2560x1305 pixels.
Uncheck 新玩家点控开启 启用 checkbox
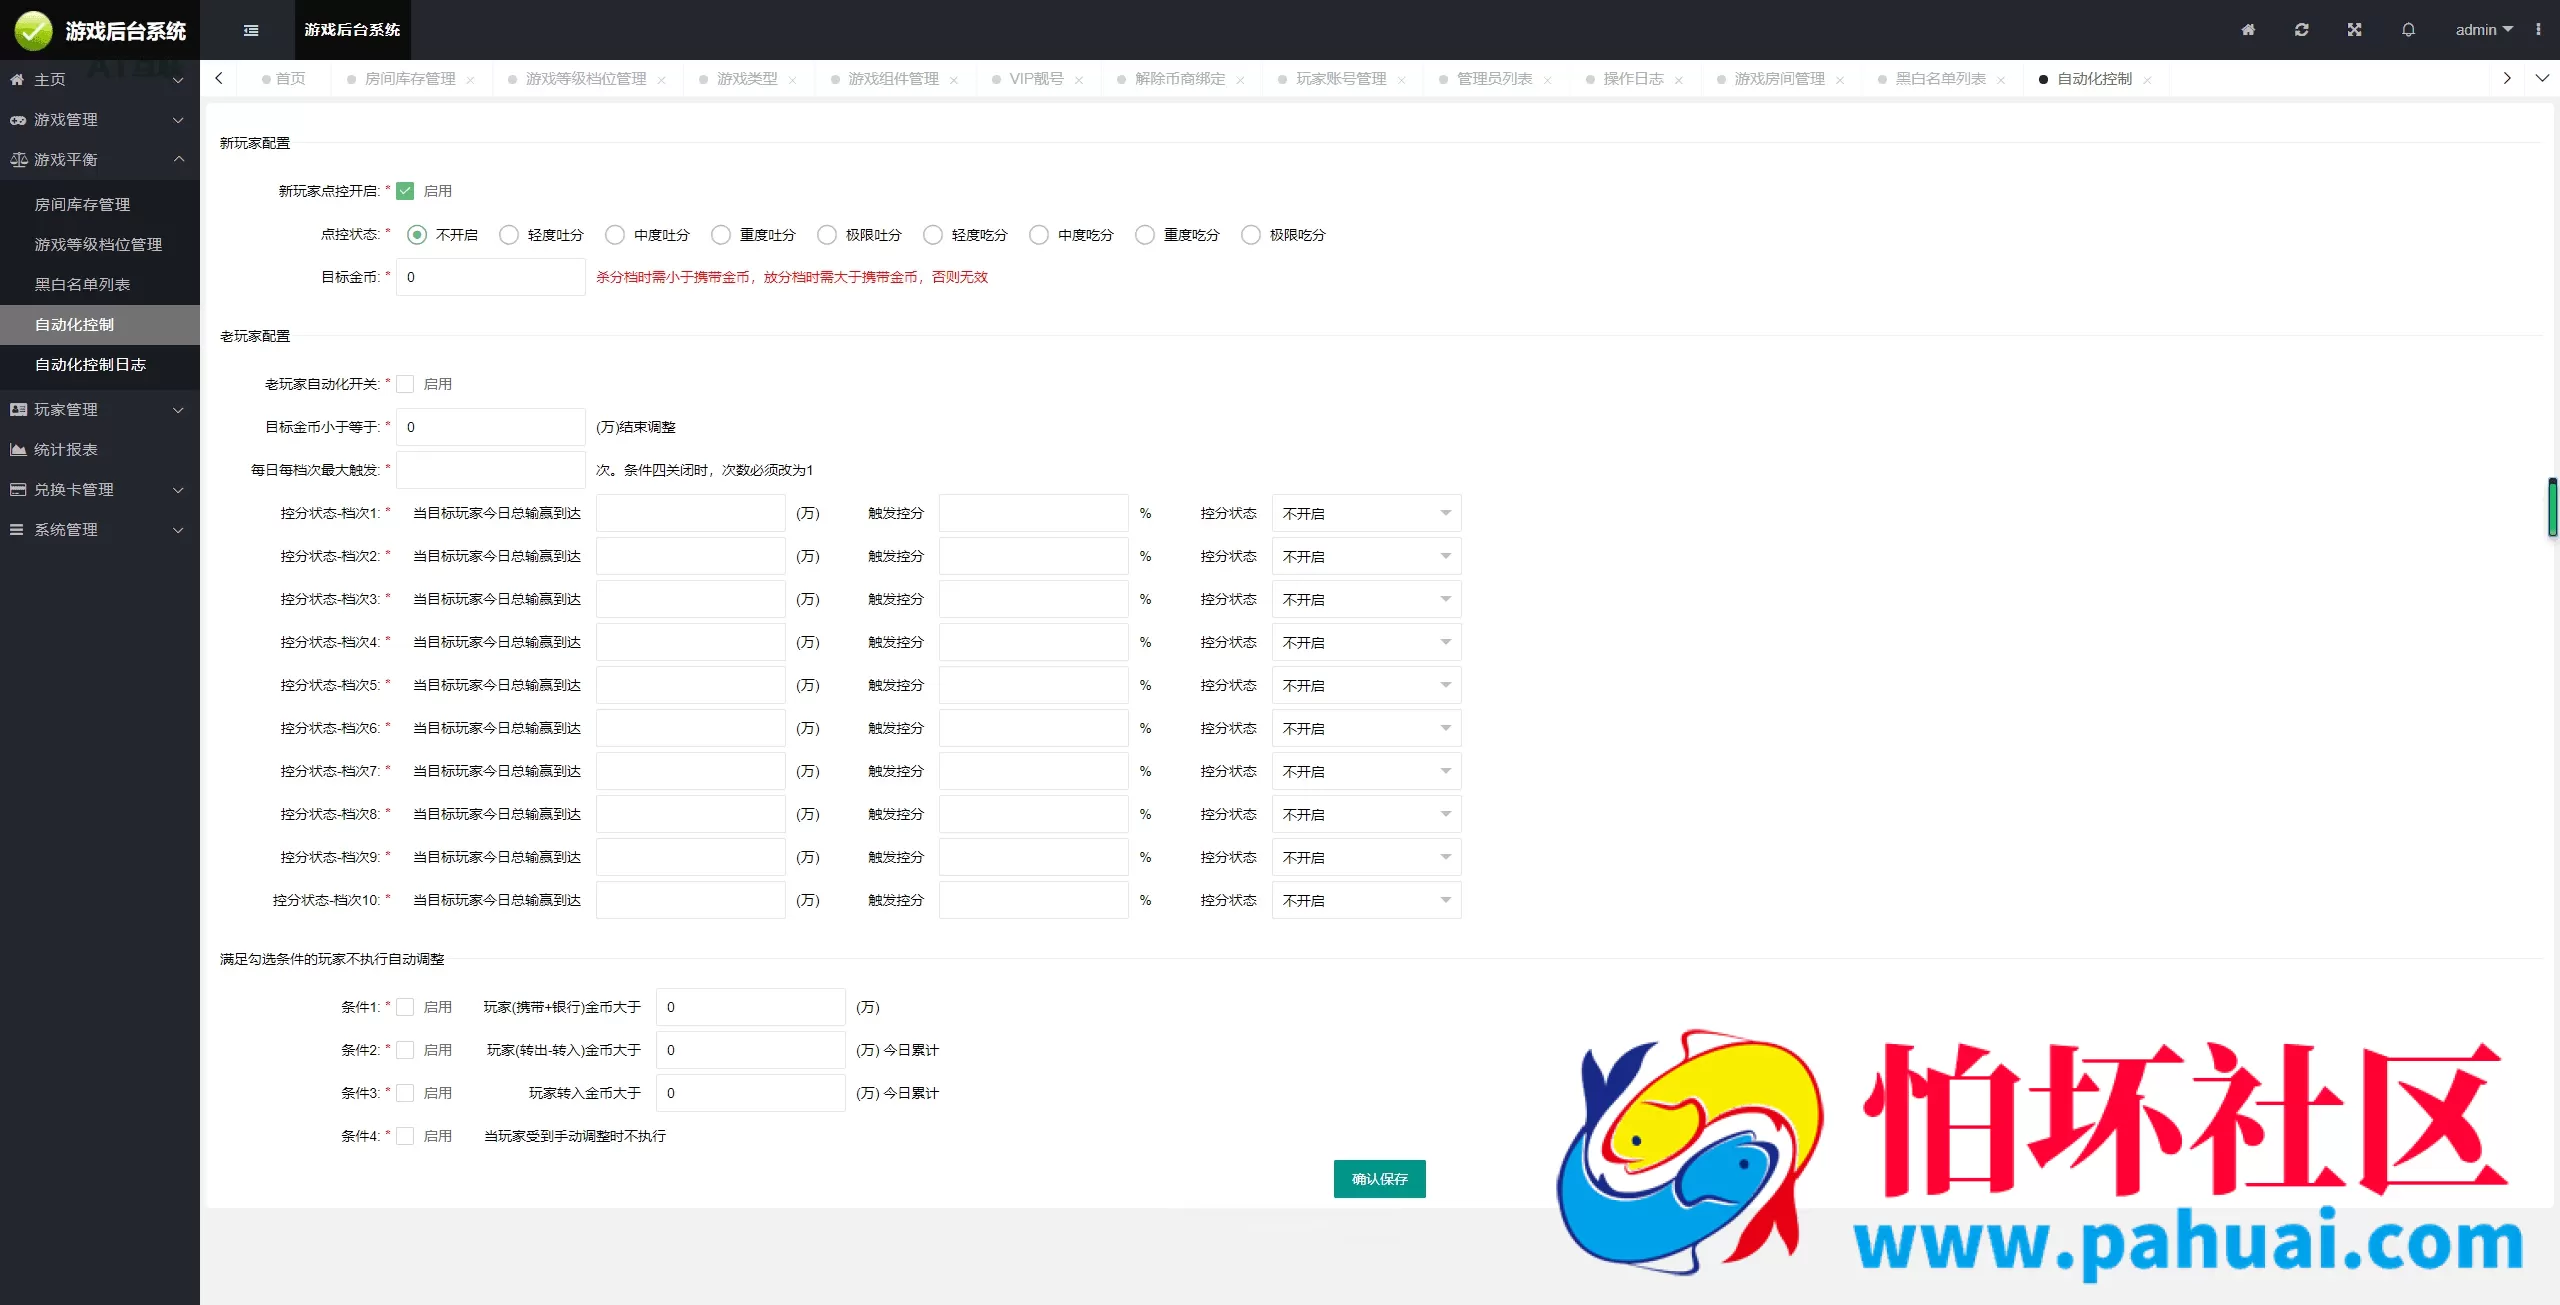tap(405, 191)
